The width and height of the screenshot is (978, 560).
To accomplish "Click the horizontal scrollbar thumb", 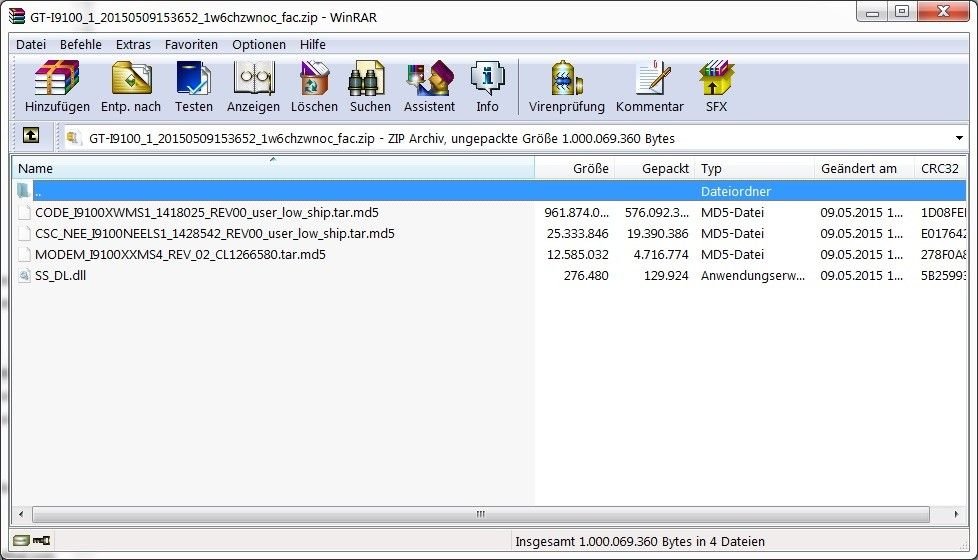I will [480, 514].
